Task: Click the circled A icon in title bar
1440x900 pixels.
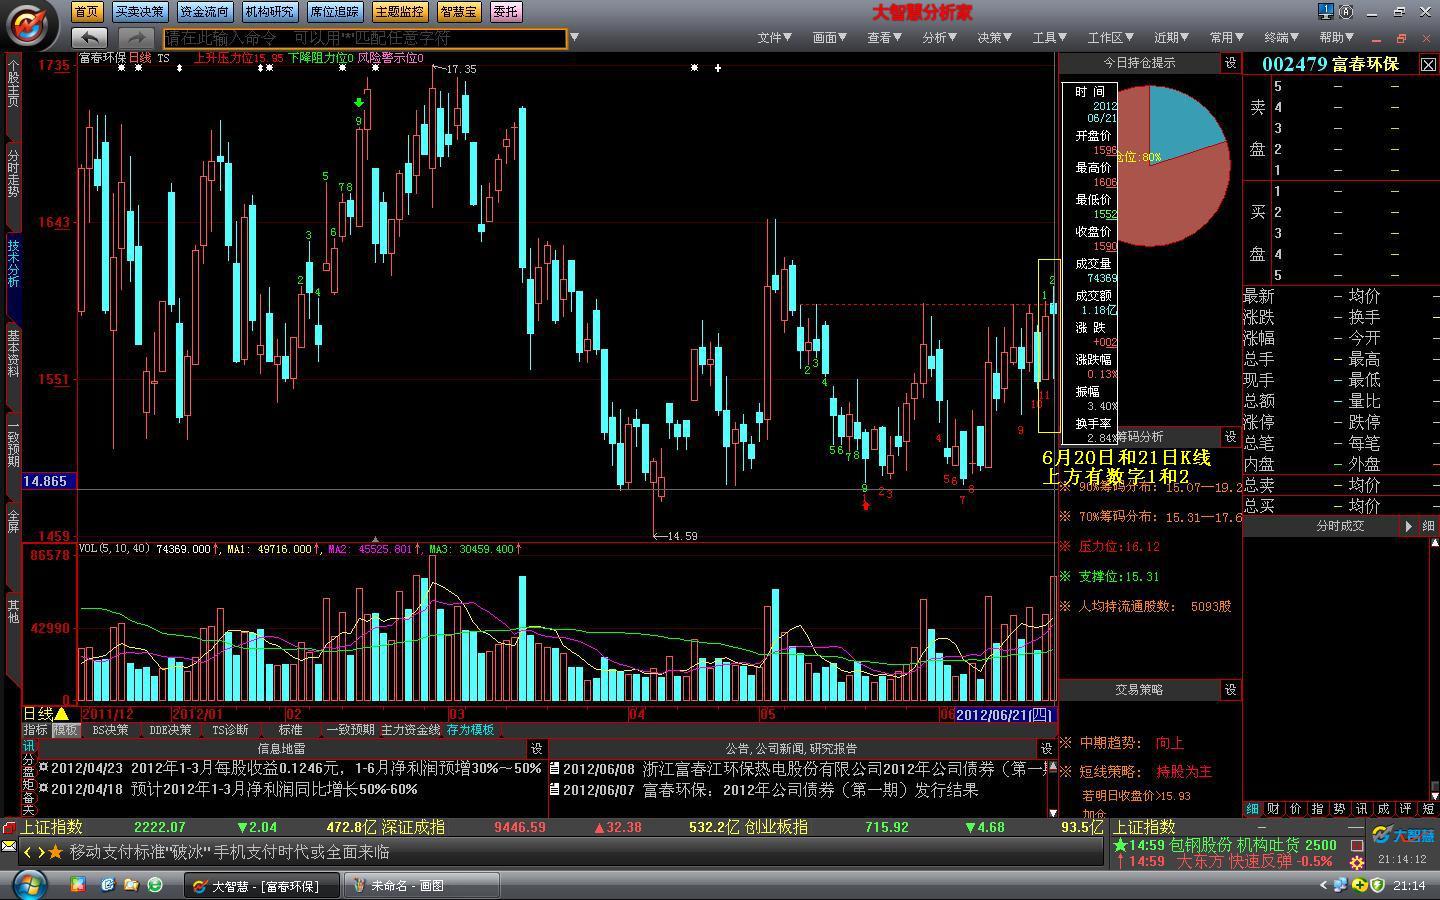Action: click(1346, 12)
